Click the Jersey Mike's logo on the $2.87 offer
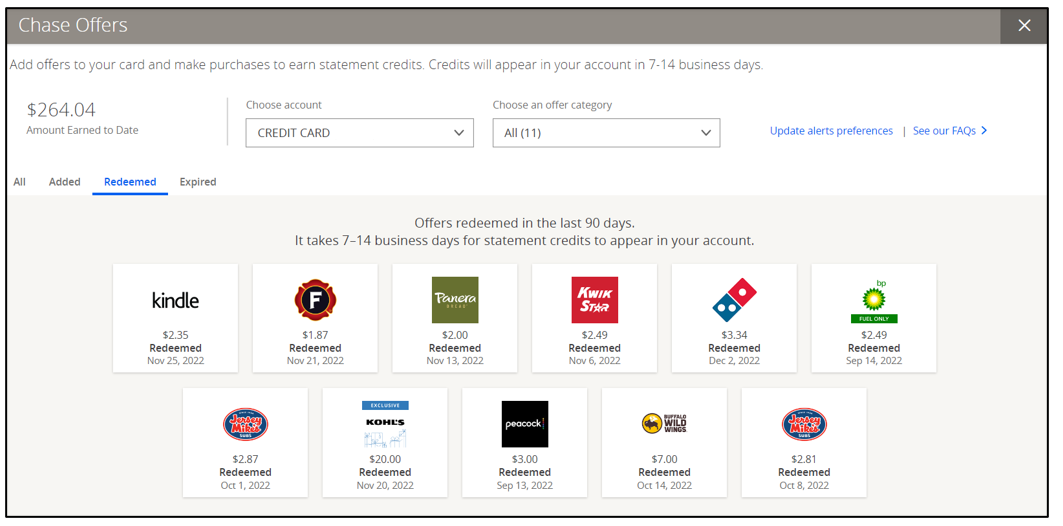1063x526 pixels. [245, 424]
